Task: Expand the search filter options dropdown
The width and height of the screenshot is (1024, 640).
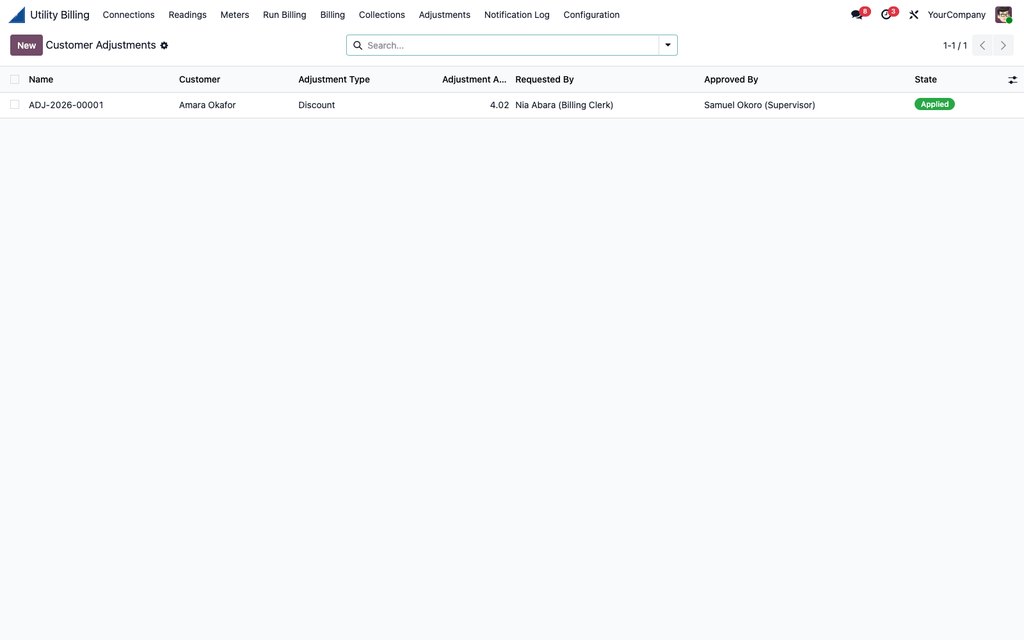Action: (x=668, y=45)
